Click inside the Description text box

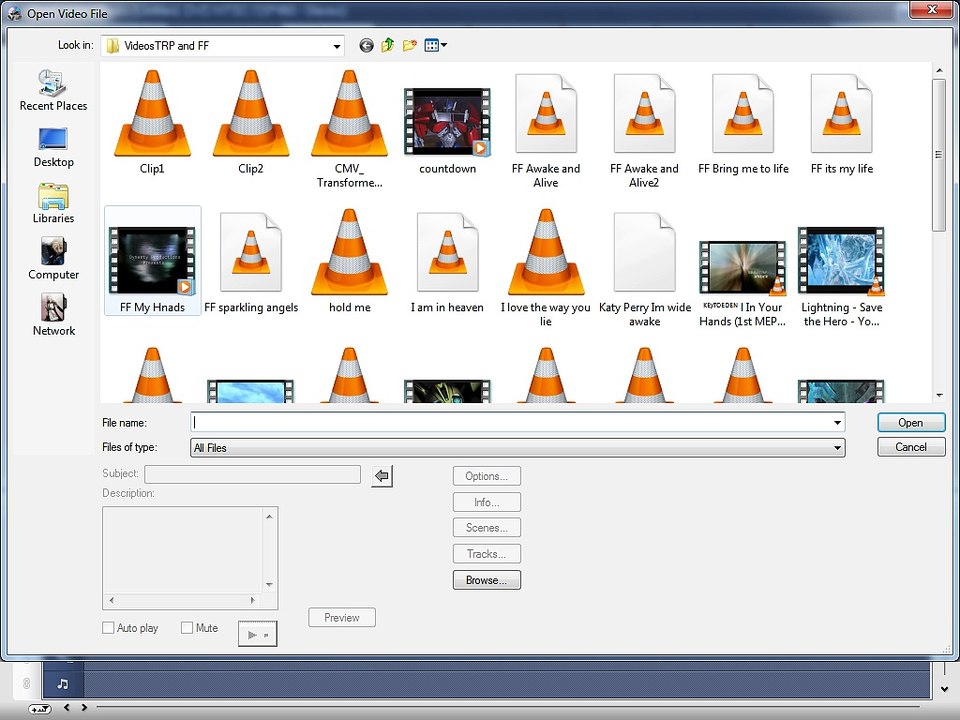click(x=182, y=550)
